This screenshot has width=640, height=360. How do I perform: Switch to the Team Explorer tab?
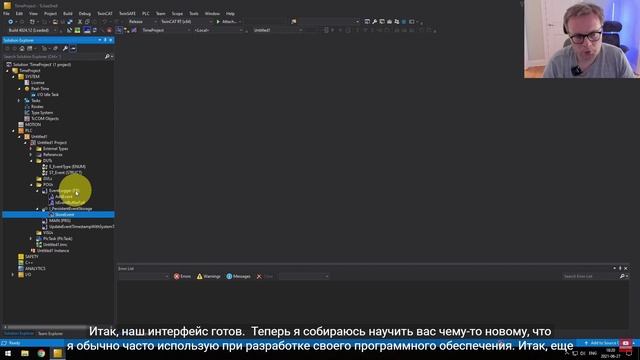(x=50, y=333)
